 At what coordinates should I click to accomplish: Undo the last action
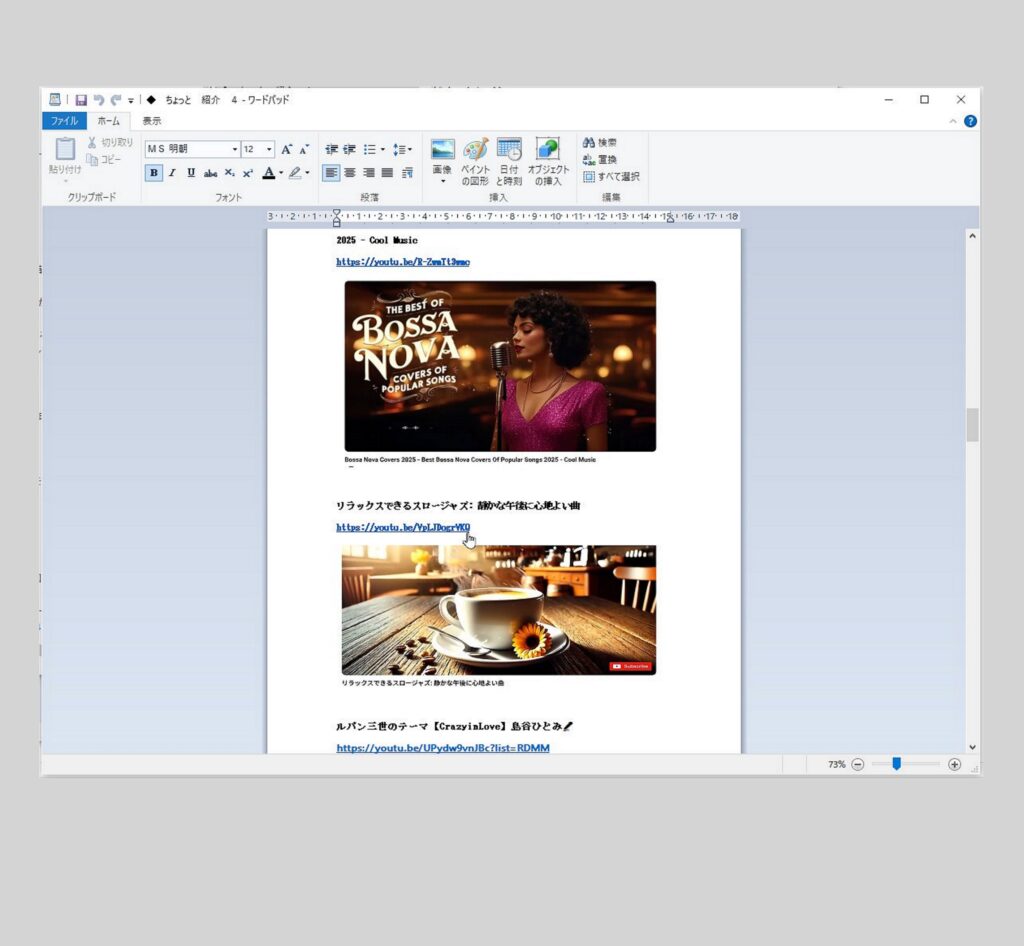coord(99,100)
